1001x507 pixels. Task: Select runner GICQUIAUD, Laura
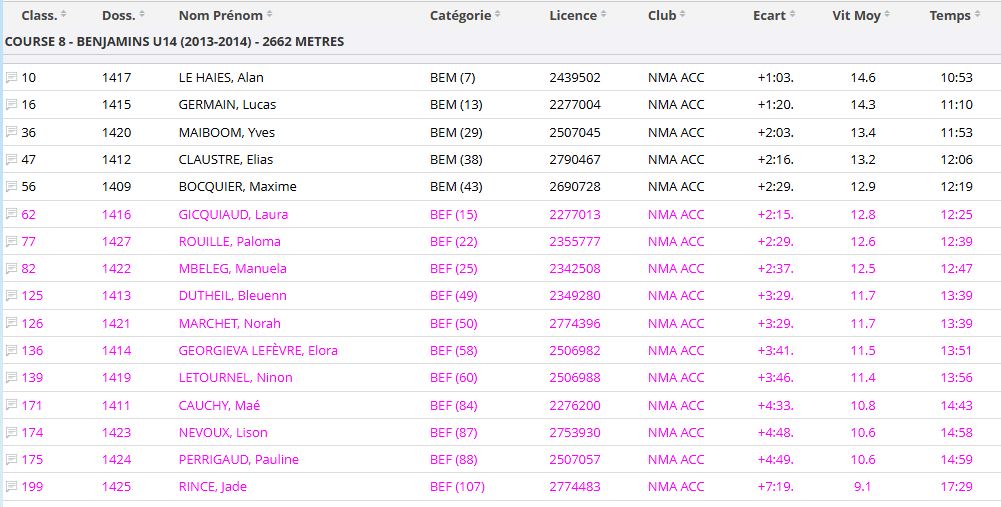tap(233, 214)
